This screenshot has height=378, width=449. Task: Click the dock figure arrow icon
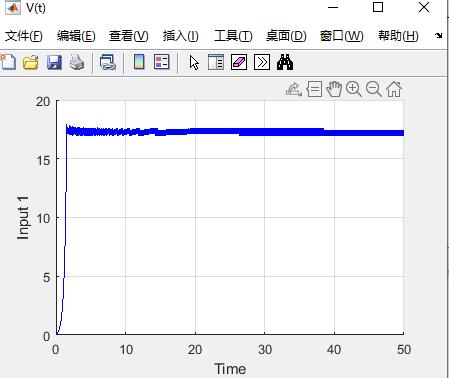(x=439, y=35)
